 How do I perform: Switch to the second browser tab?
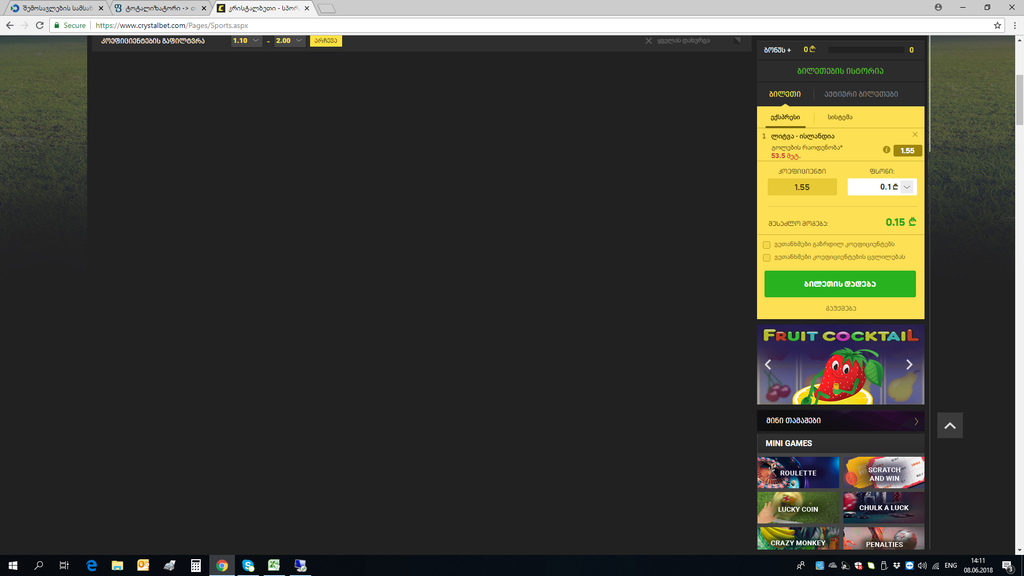pos(160,8)
